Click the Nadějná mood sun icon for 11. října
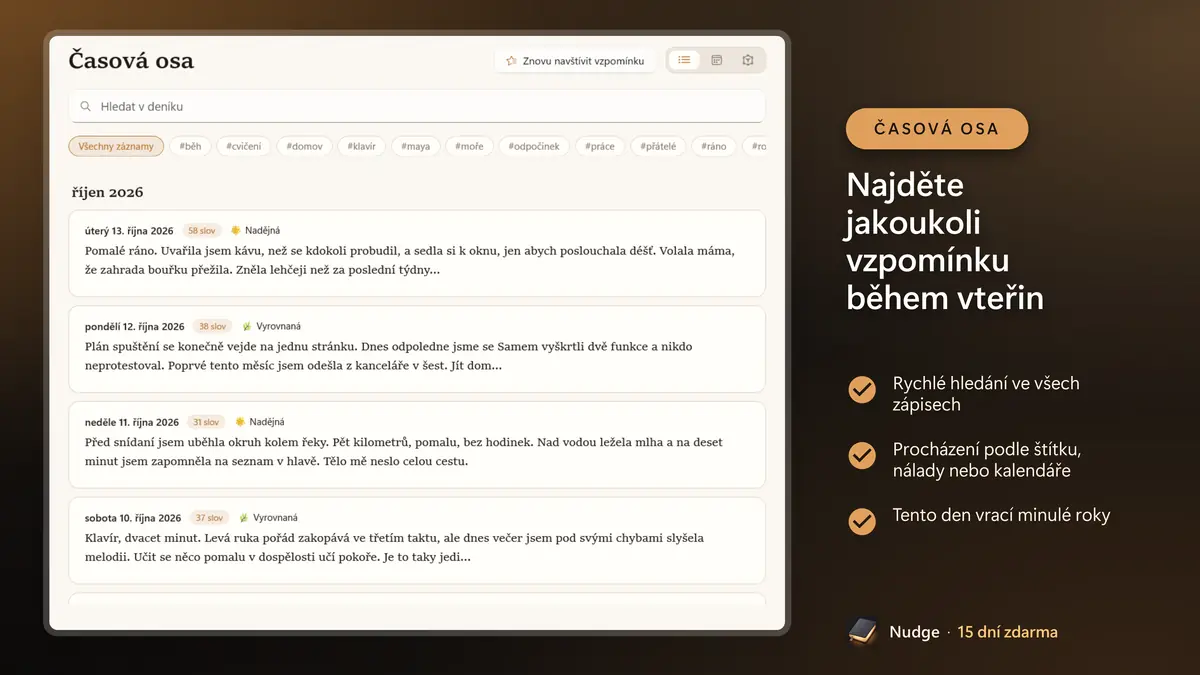Viewport: 1200px width, 675px height. (x=240, y=422)
